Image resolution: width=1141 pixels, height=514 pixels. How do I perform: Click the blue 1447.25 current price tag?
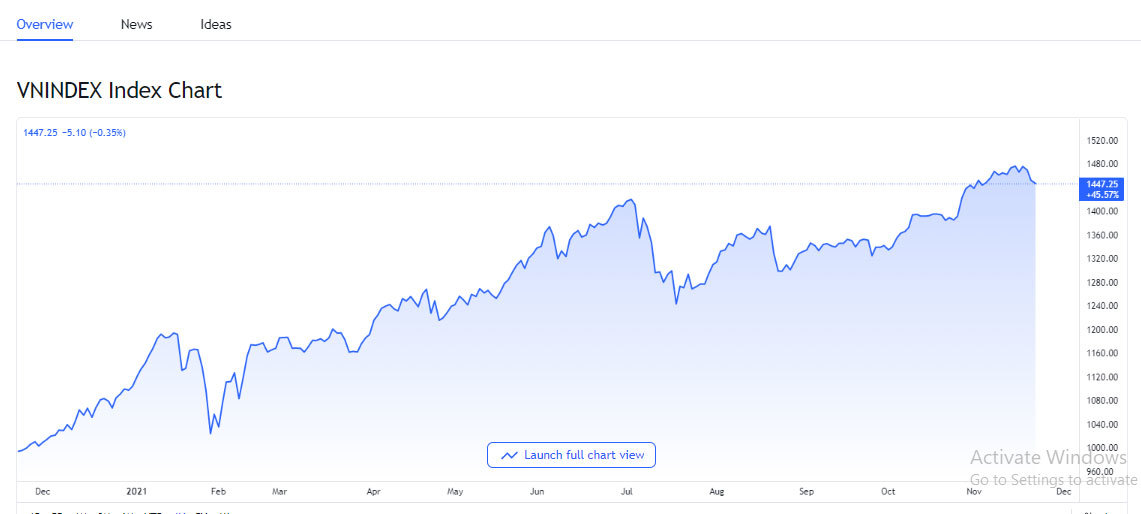[x=1104, y=189]
